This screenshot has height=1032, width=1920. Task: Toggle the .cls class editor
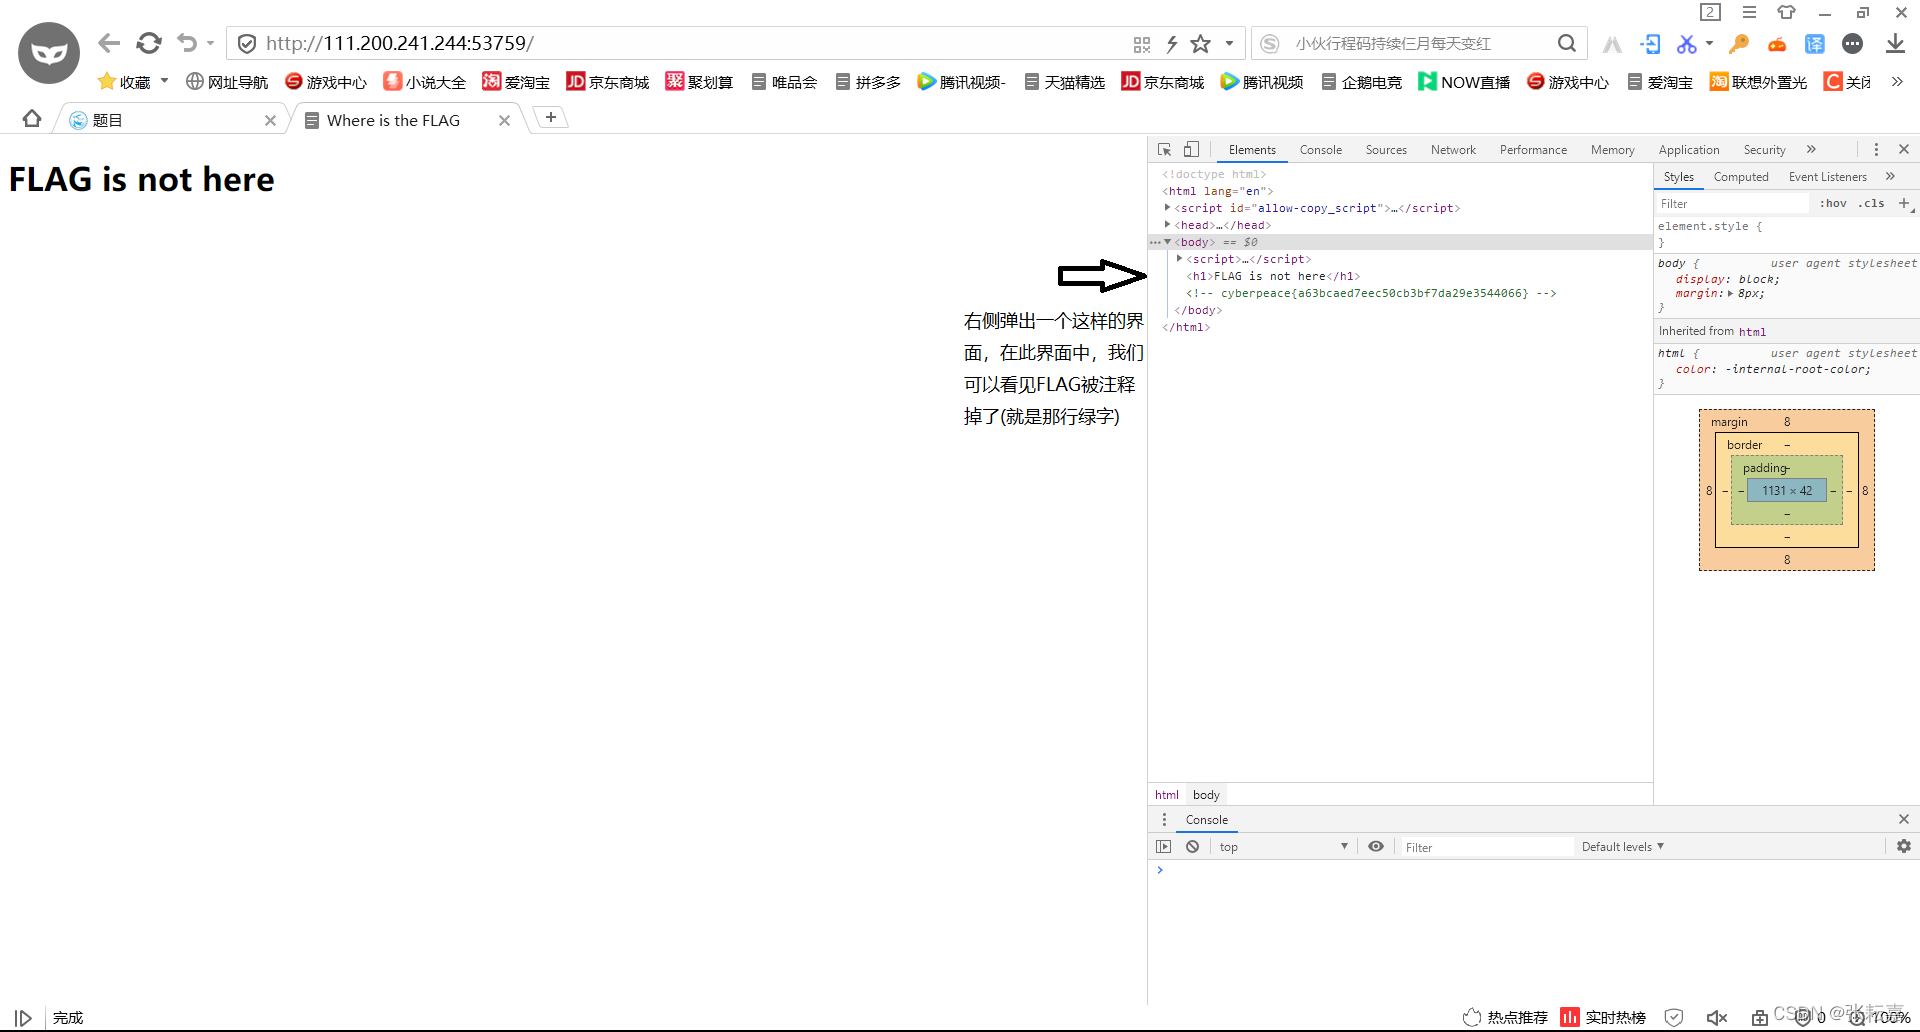click(1871, 203)
